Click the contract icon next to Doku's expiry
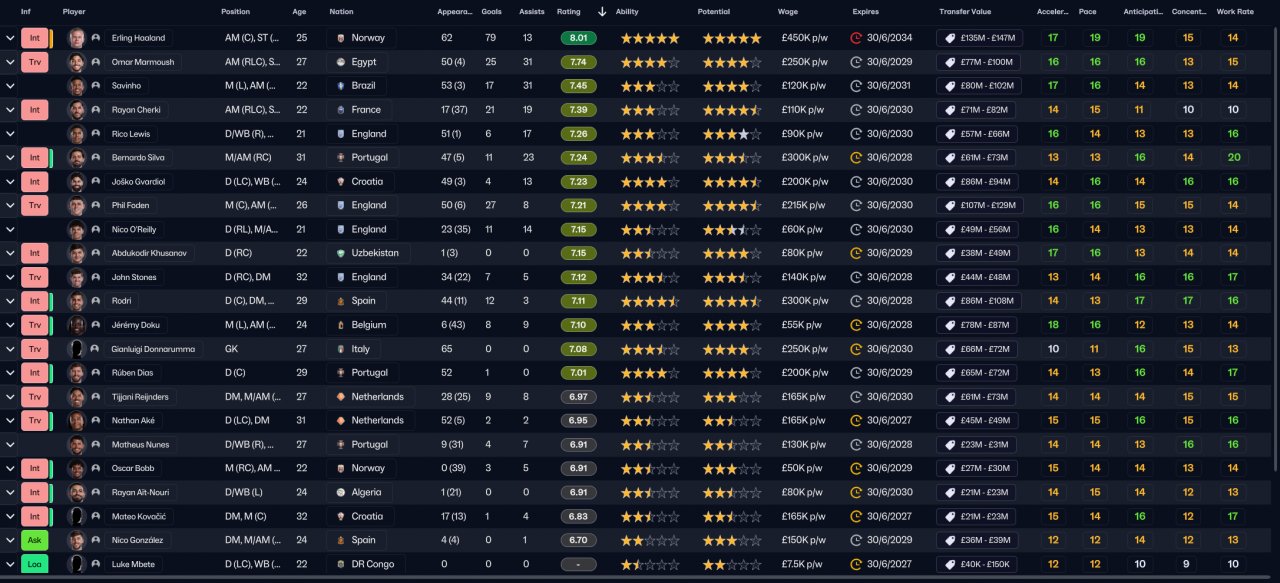The width and height of the screenshot is (1280, 583). (x=856, y=325)
